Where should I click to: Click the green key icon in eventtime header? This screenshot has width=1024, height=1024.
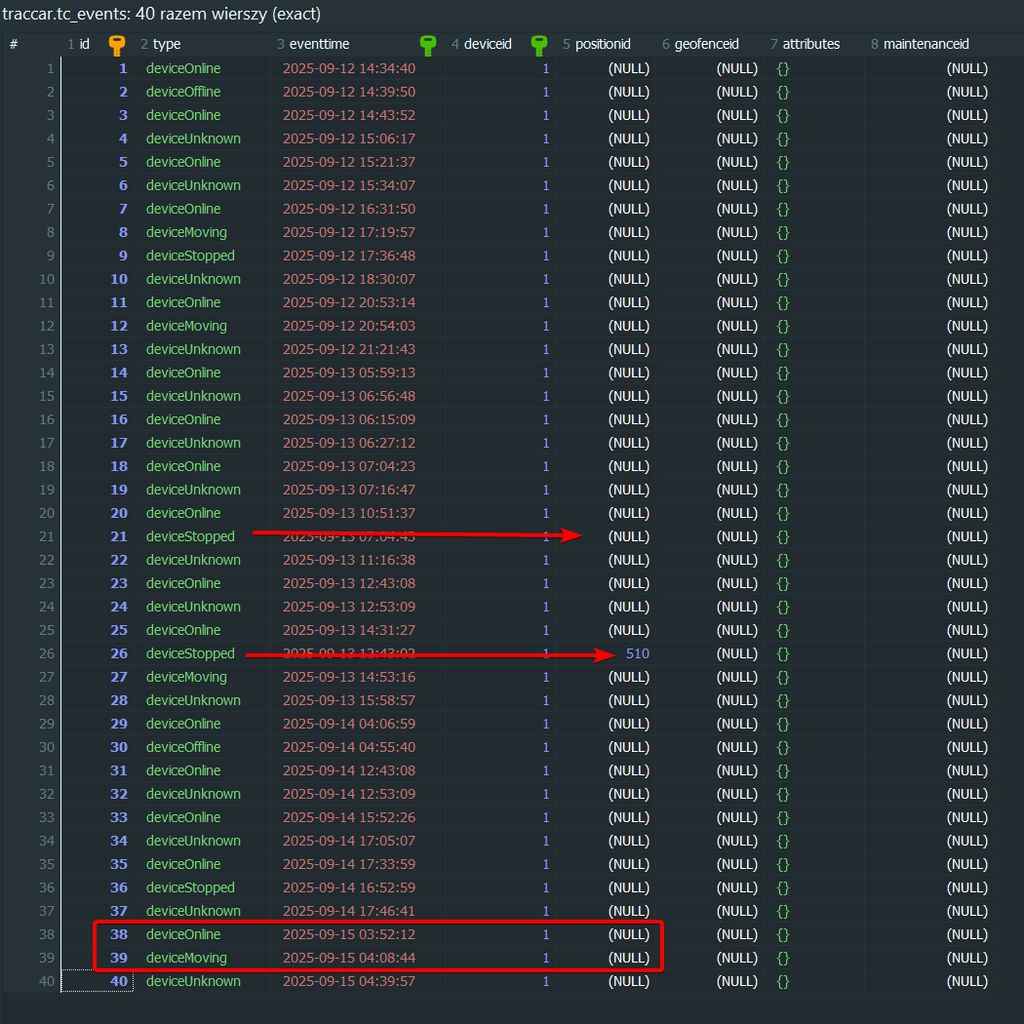pos(428,45)
